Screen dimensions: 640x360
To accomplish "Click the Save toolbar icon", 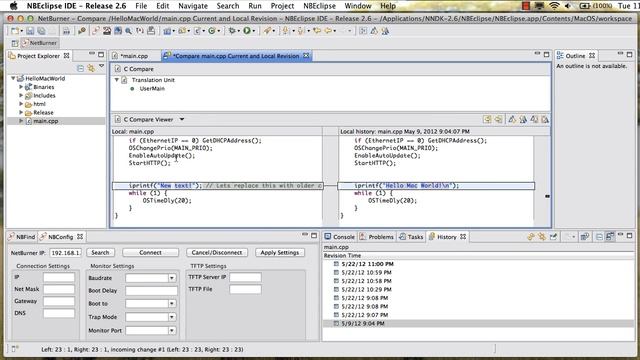I will pos(30,31).
